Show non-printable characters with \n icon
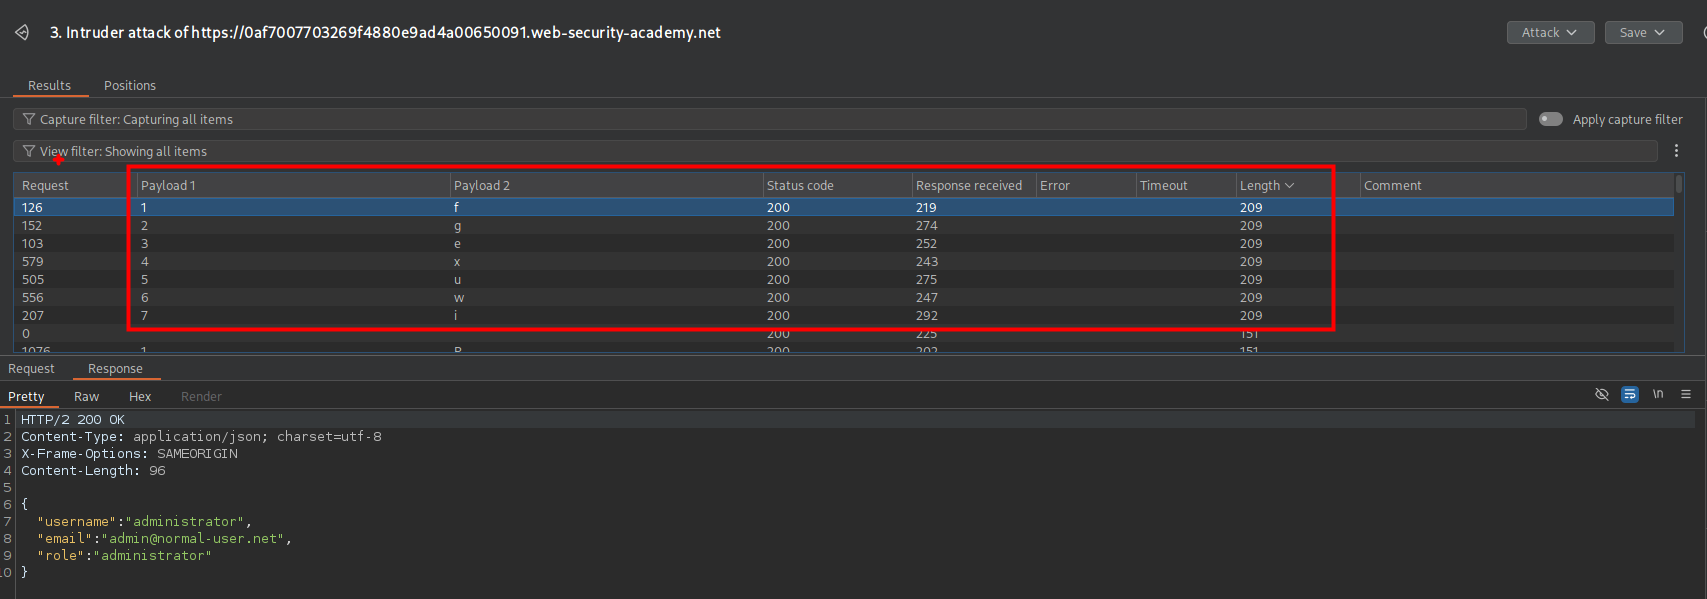This screenshot has width=1707, height=599. point(1658,394)
